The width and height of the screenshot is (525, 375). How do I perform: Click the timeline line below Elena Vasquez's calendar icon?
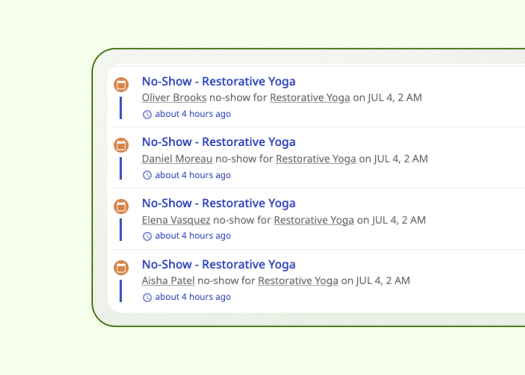(121, 230)
